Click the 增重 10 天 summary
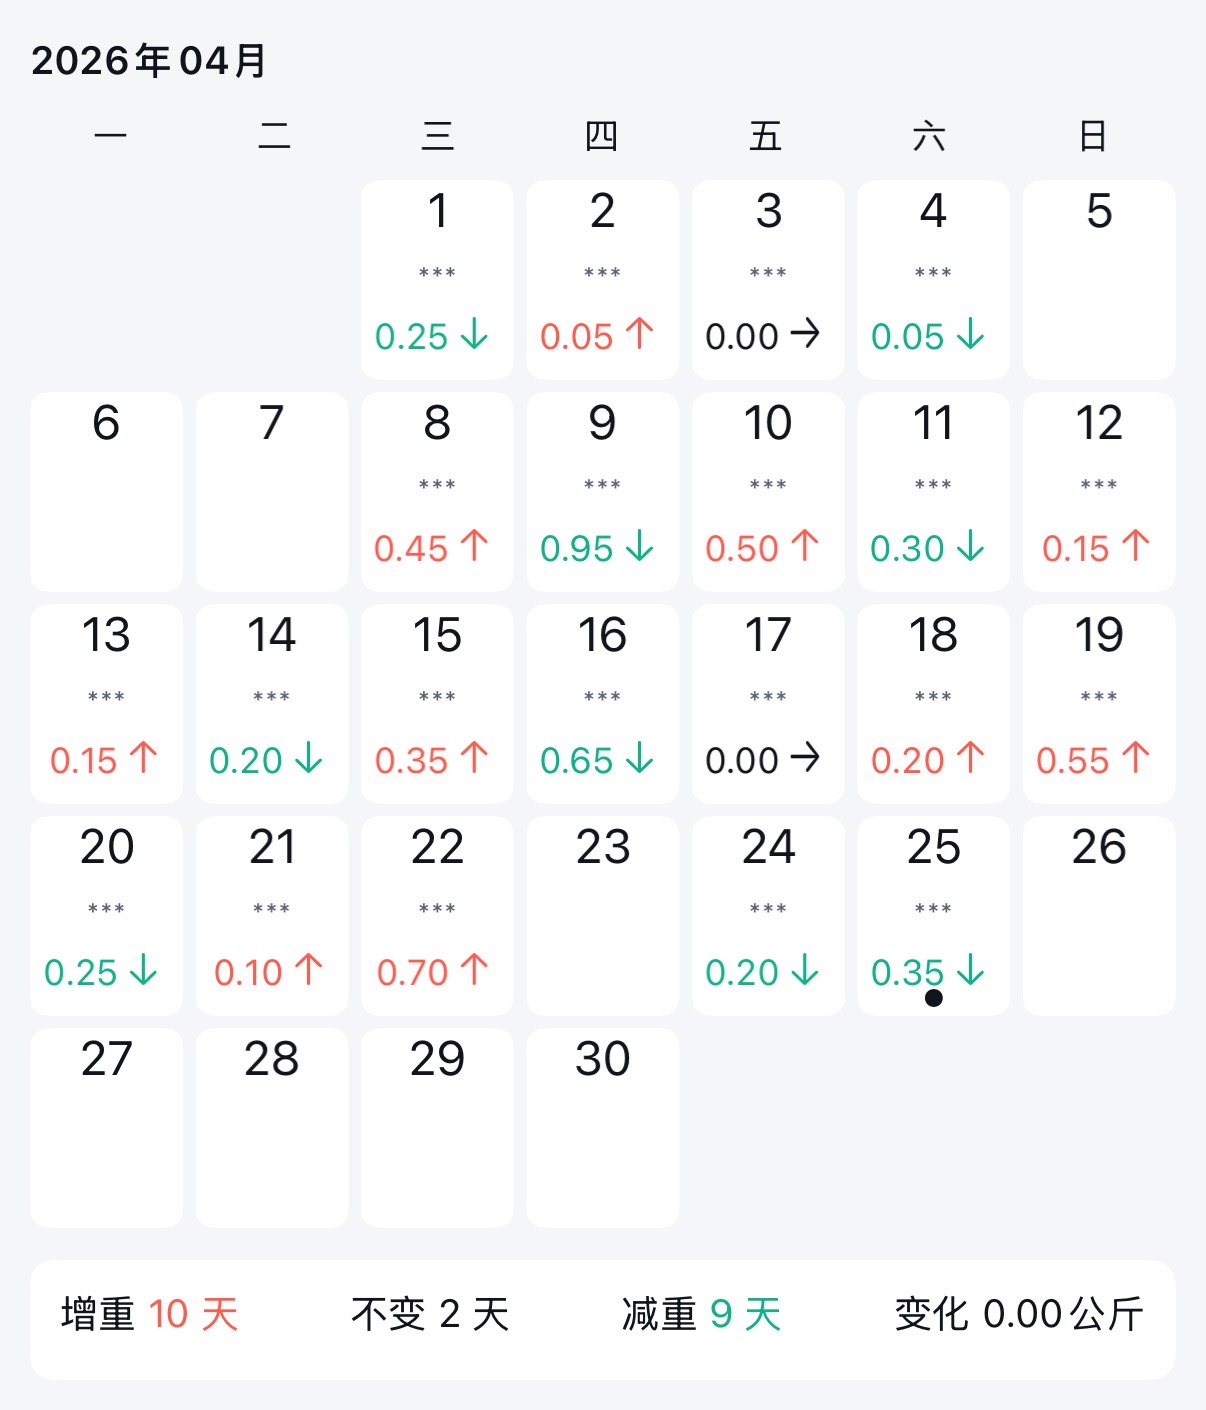The height and width of the screenshot is (1410, 1206). tap(150, 1314)
